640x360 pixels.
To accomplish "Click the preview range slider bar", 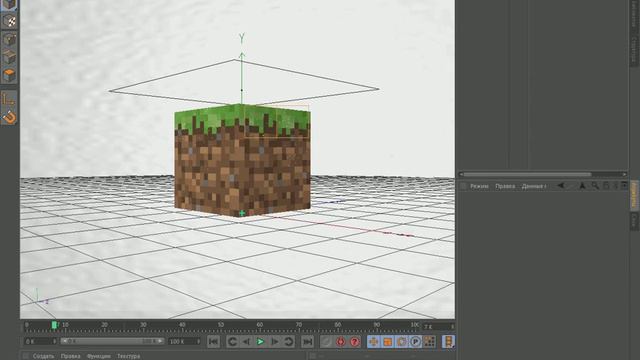I will [113, 341].
